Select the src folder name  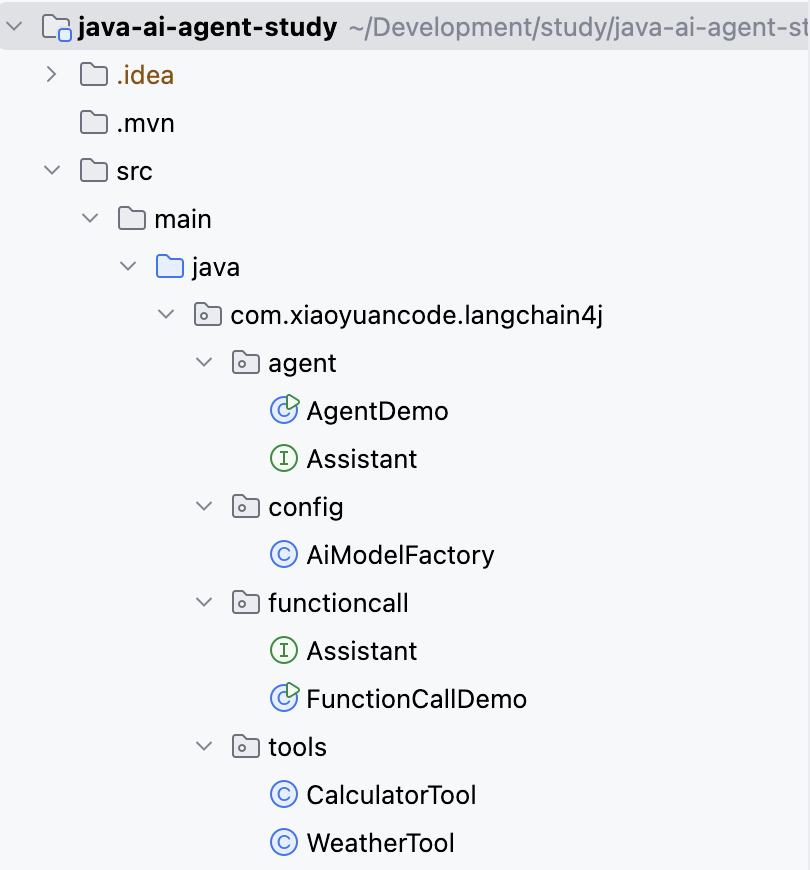tap(134, 171)
